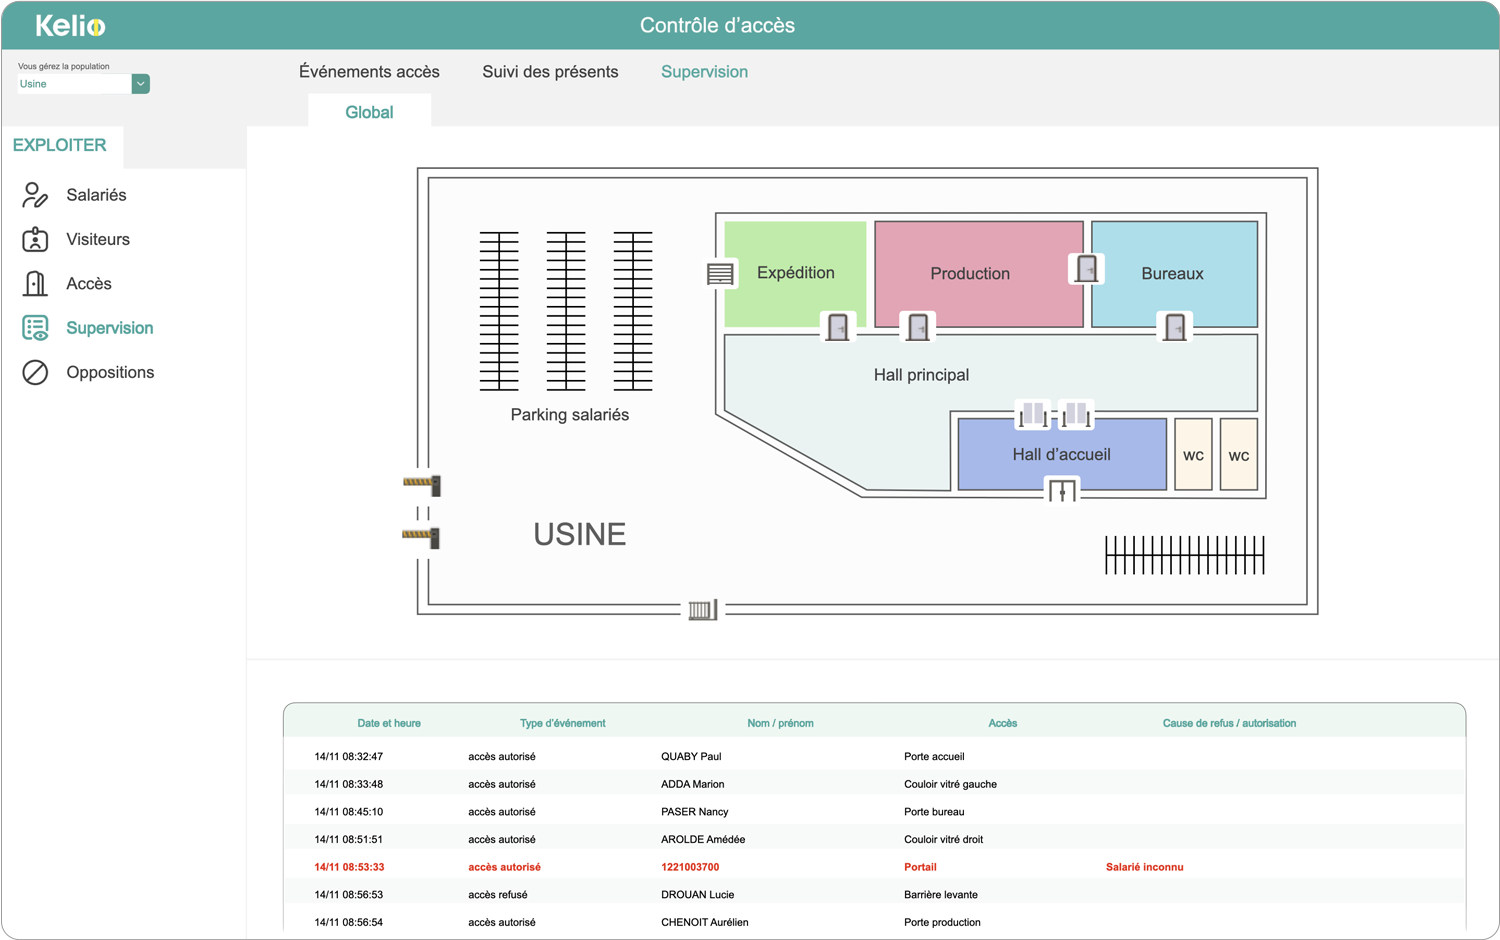The height and width of the screenshot is (940, 1500).
Task: Click the Bureaux door icon on hall
Action: click(1175, 327)
